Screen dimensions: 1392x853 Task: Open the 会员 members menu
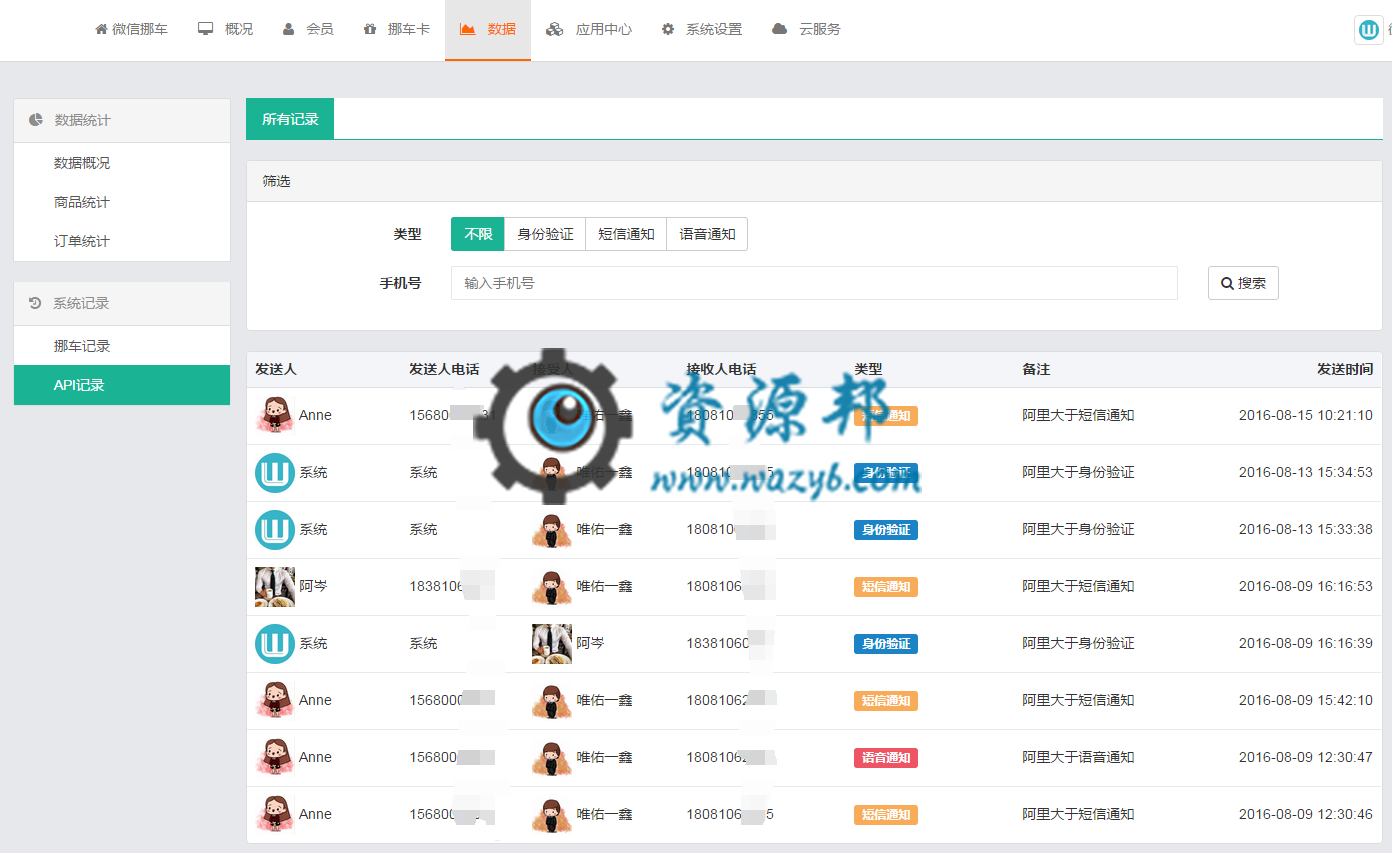click(307, 29)
